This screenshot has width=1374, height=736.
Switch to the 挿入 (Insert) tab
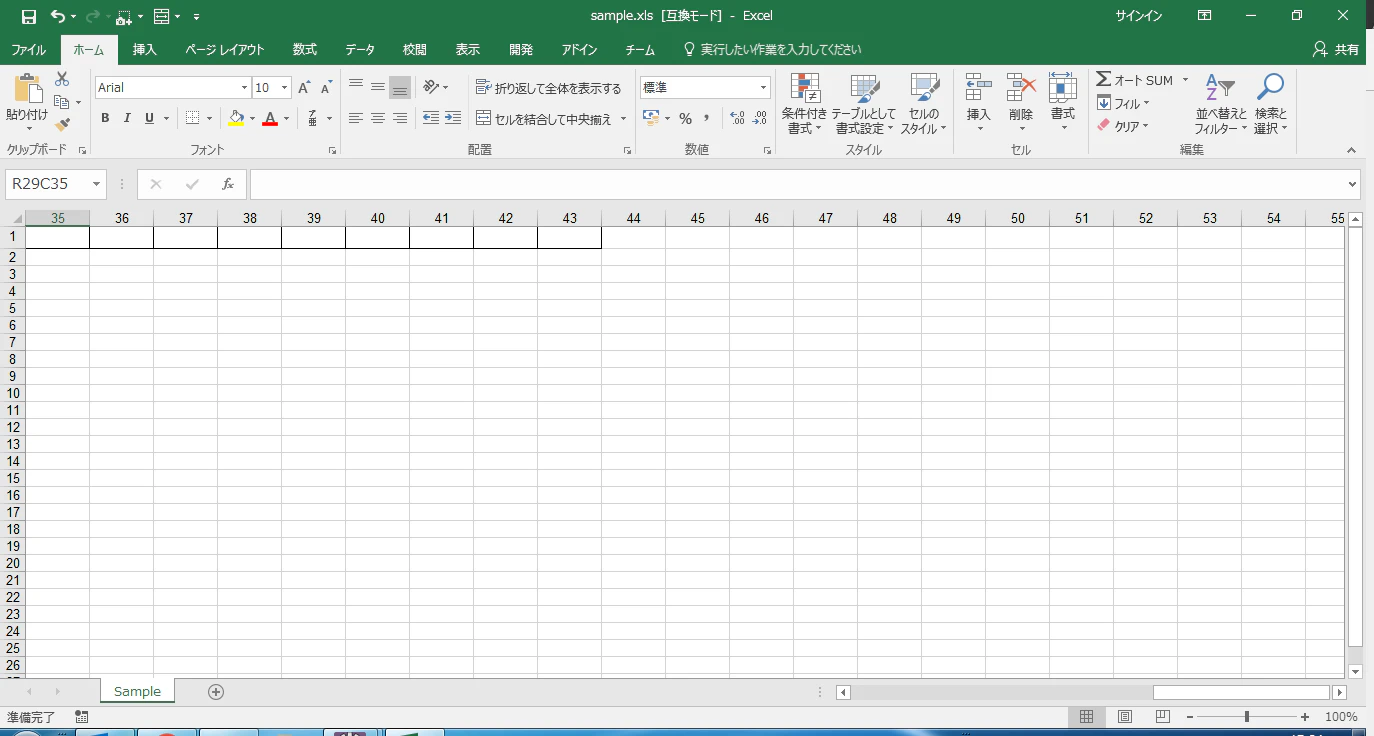click(x=145, y=49)
